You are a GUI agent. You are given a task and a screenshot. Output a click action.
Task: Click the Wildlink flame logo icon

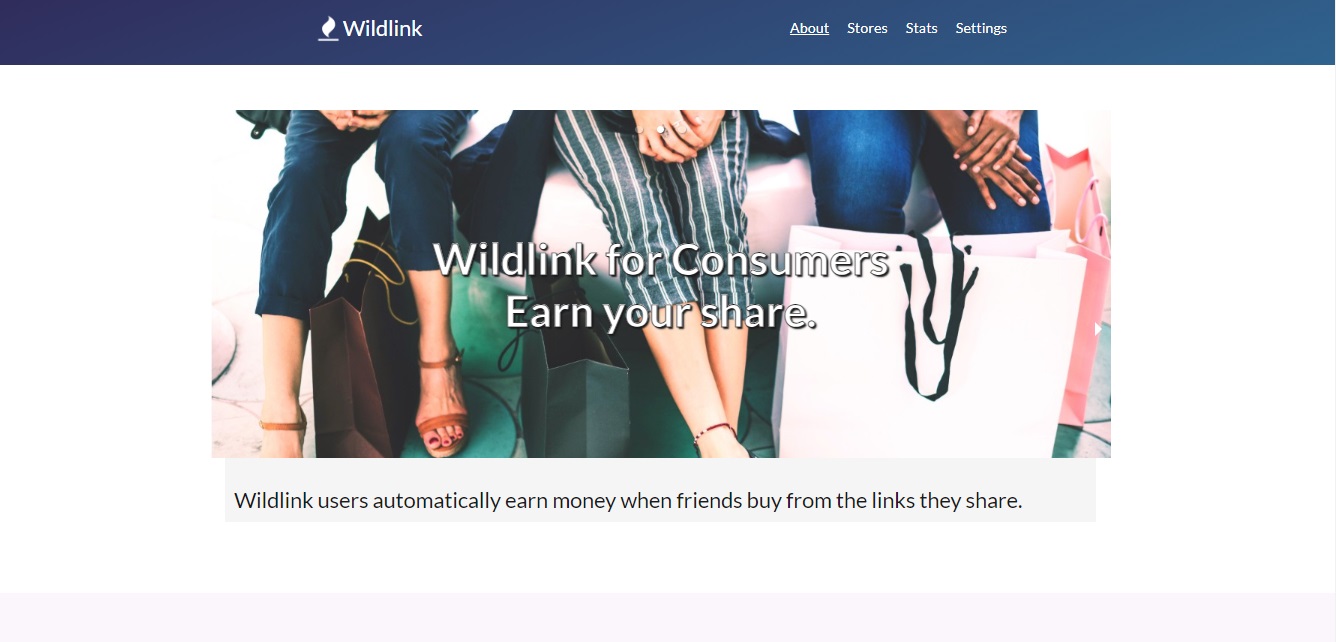[x=327, y=29]
